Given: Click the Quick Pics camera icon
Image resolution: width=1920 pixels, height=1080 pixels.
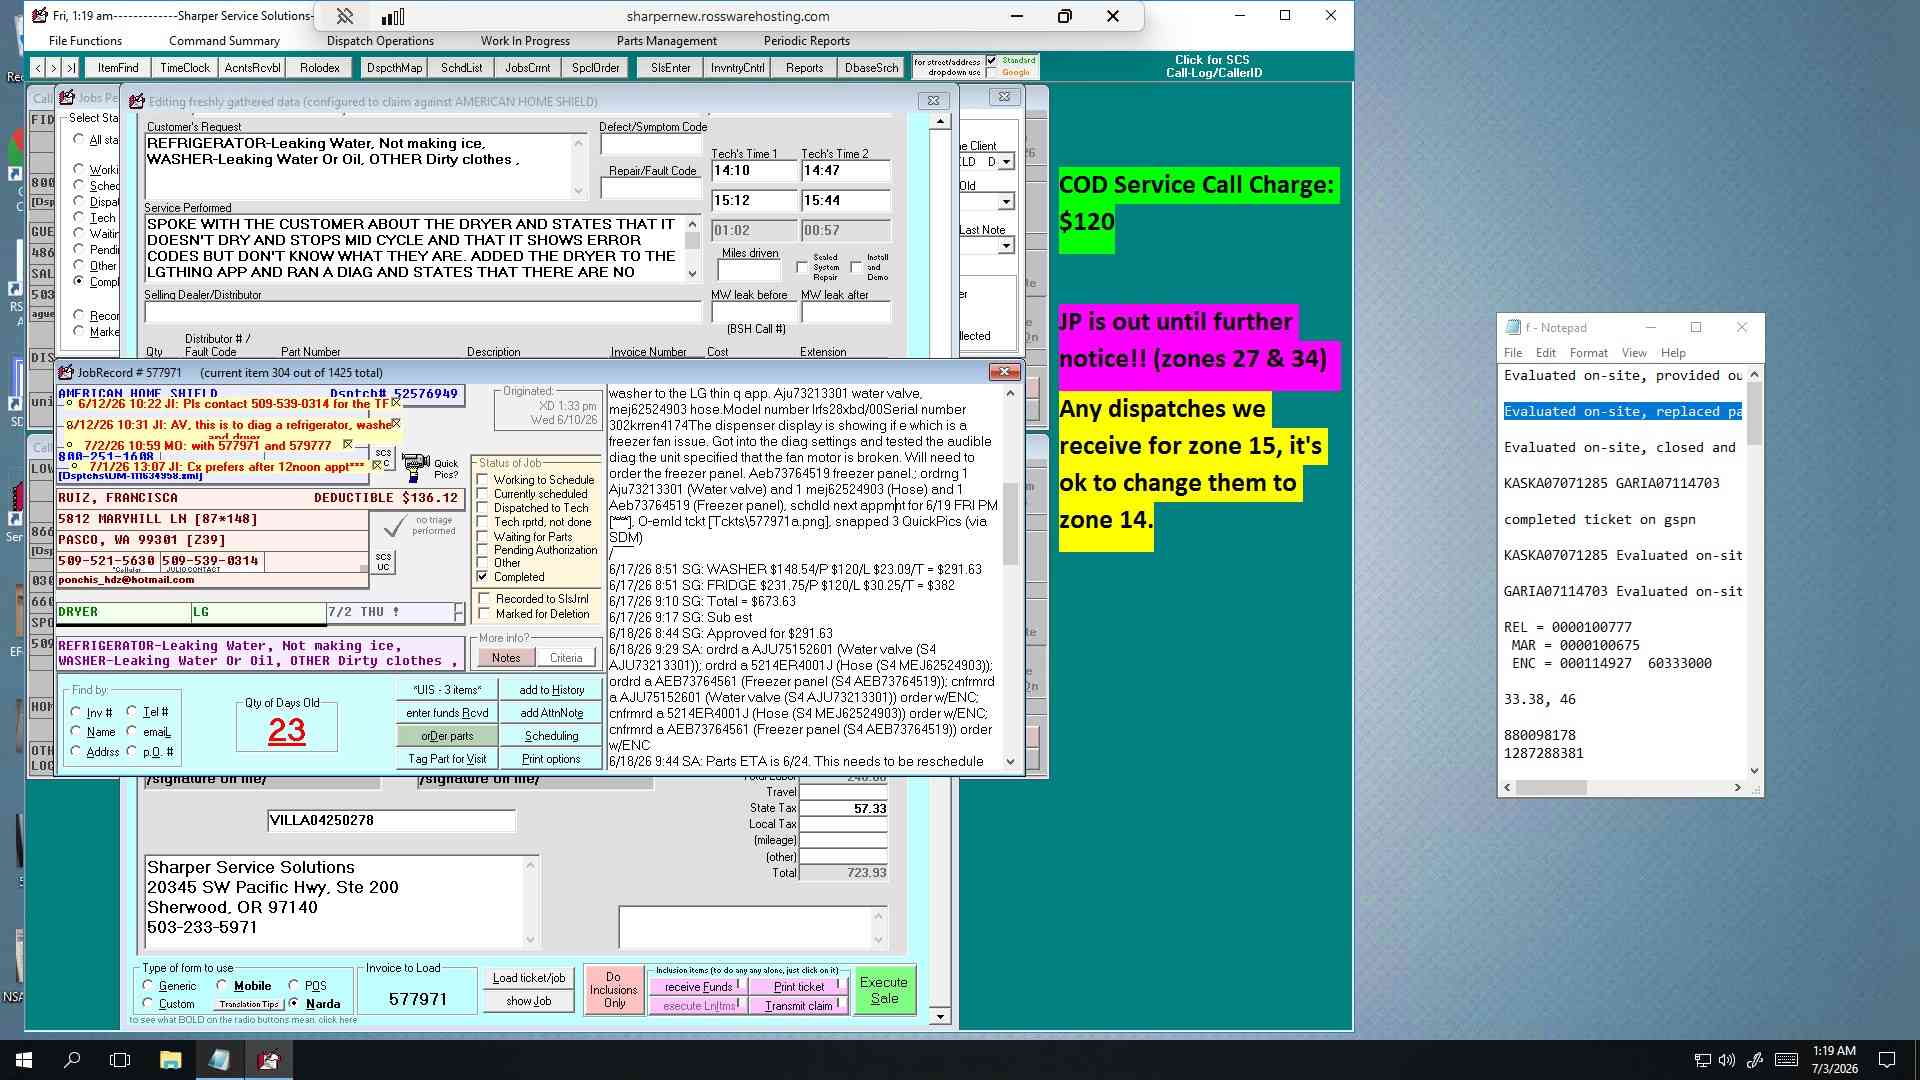Looking at the screenshot, I should click(416, 467).
